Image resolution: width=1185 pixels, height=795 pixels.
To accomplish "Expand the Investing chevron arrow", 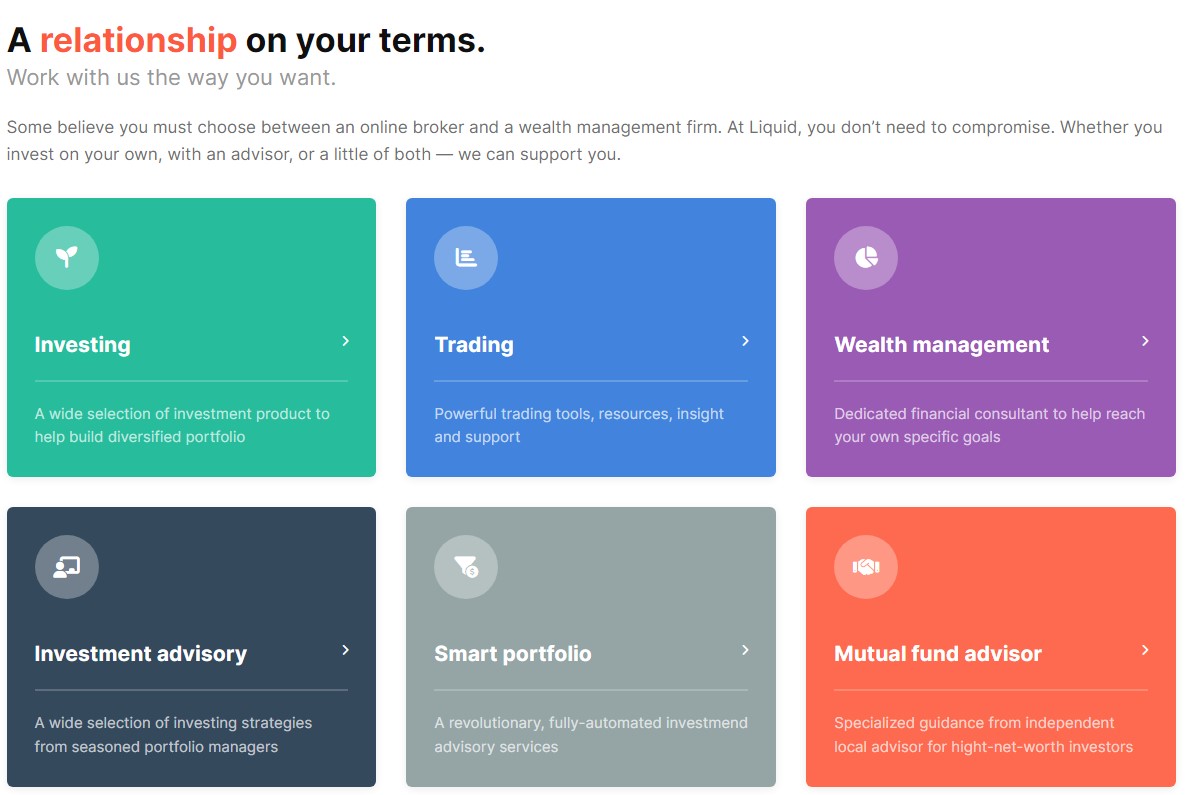I will coord(345,341).
